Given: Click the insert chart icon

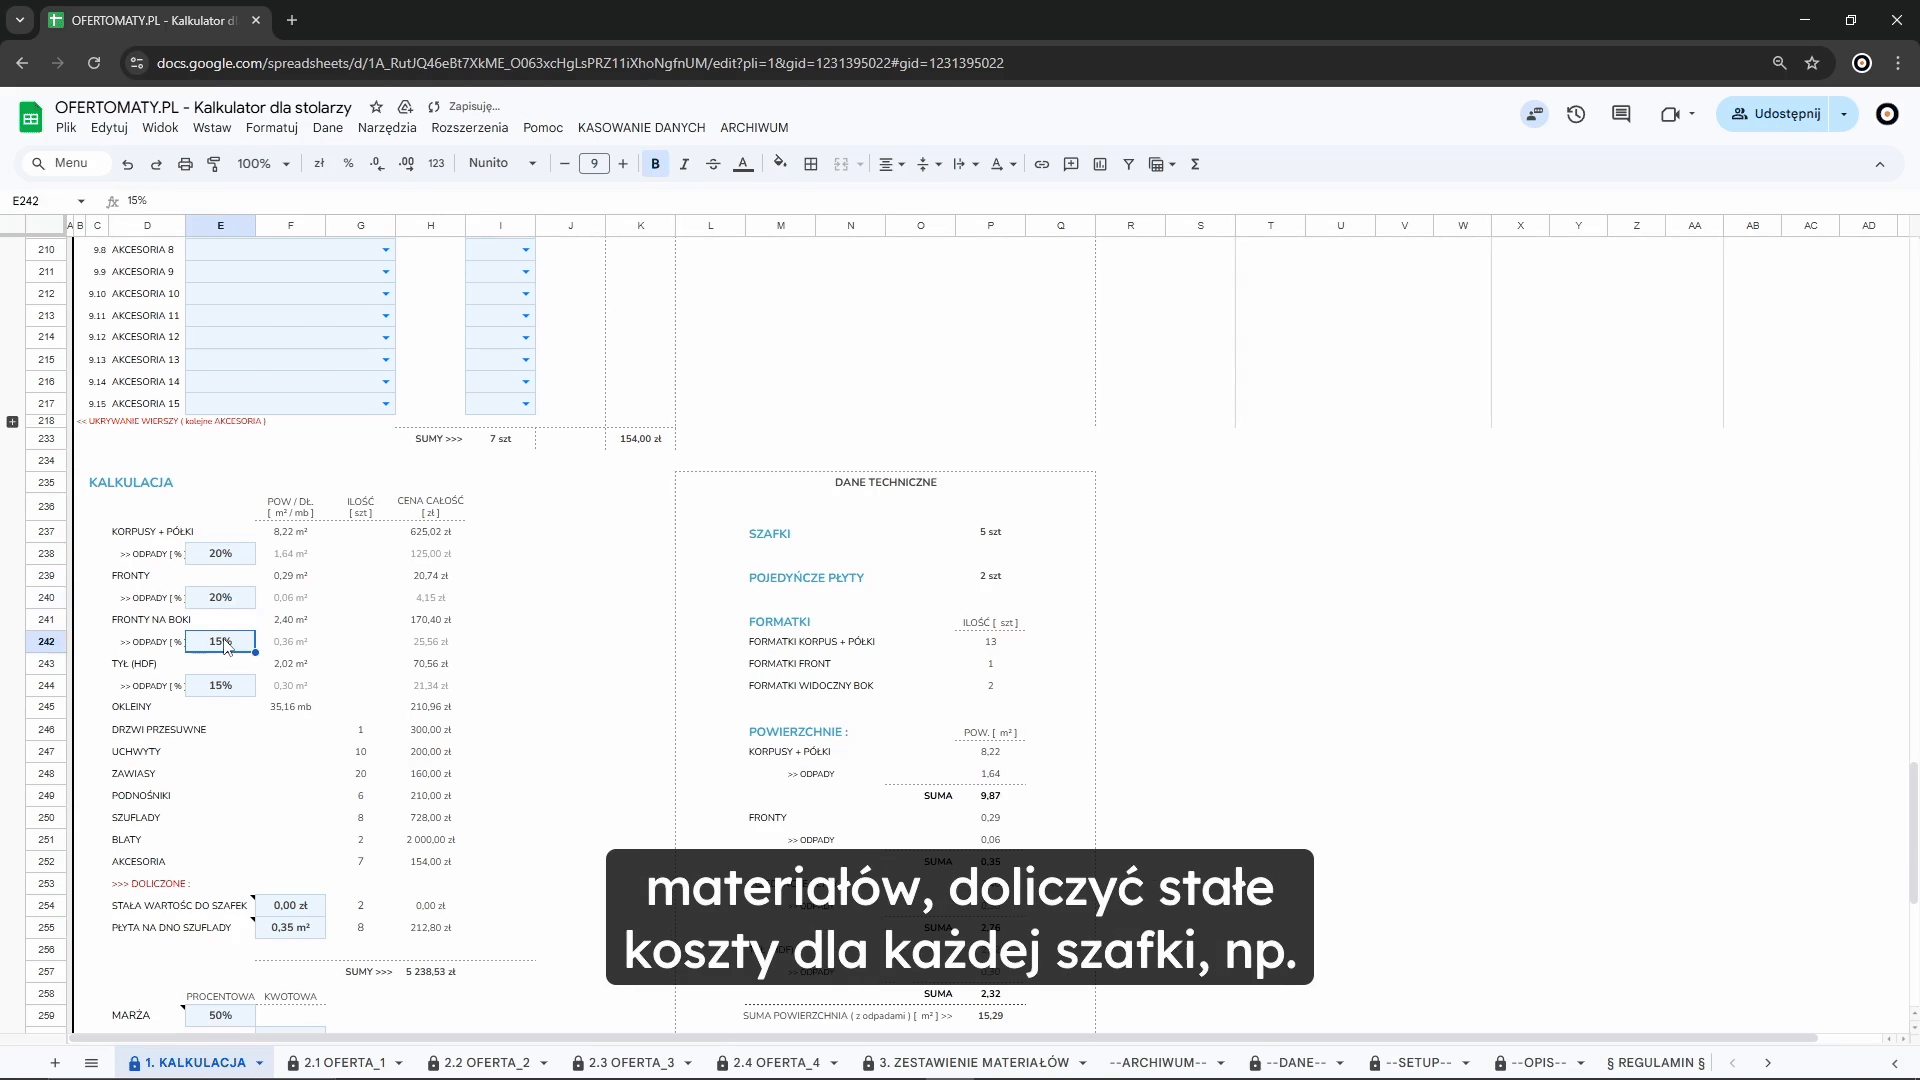Looking at the screenshot, I should pyautogui.click(x=1100, y=164).
